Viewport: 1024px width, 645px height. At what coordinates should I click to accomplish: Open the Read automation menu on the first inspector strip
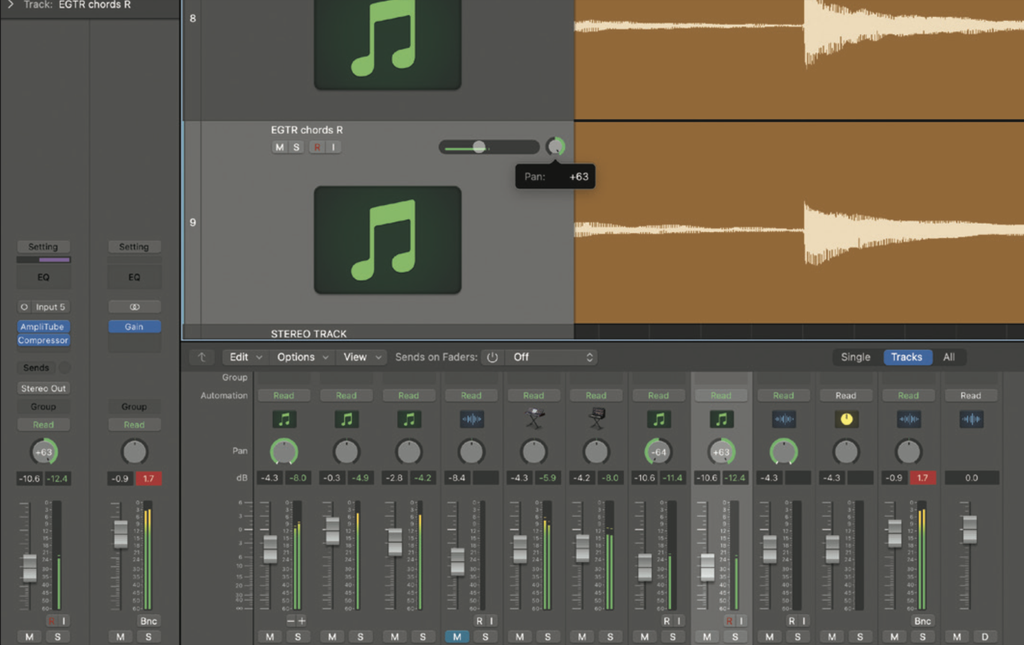coord(44,424)
